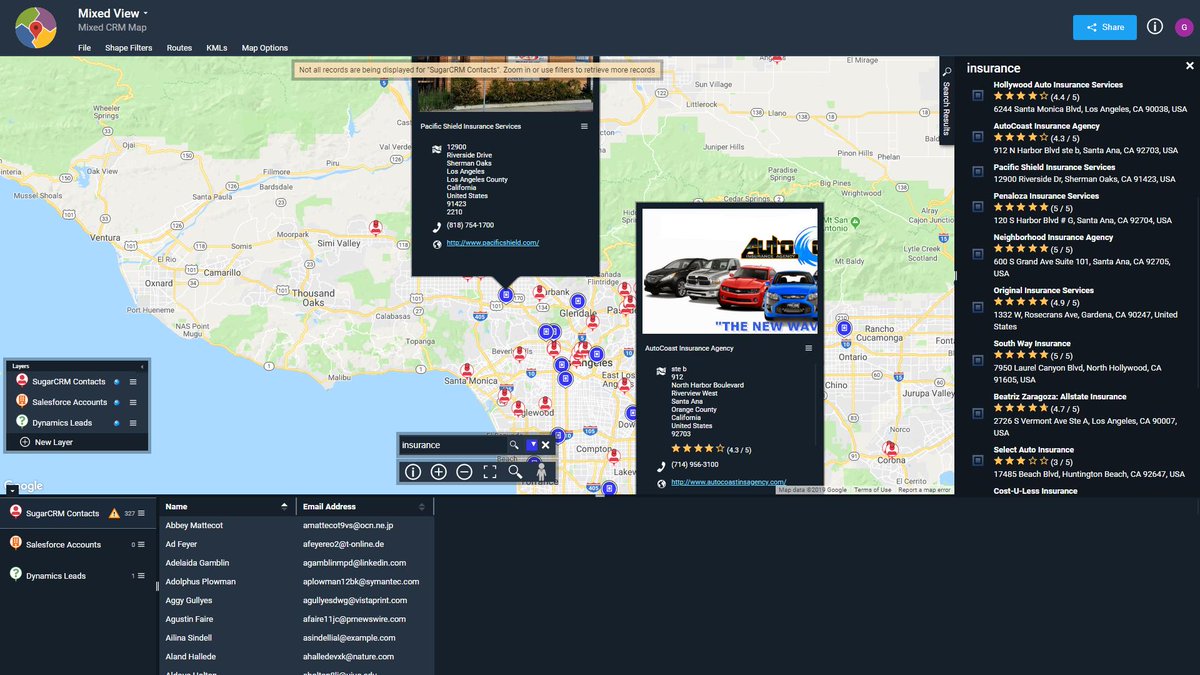Open AutoCoast Insurance Agency popup menu
The width and height of the screenshot is (1200, 675).
click(x=809, y=348)
